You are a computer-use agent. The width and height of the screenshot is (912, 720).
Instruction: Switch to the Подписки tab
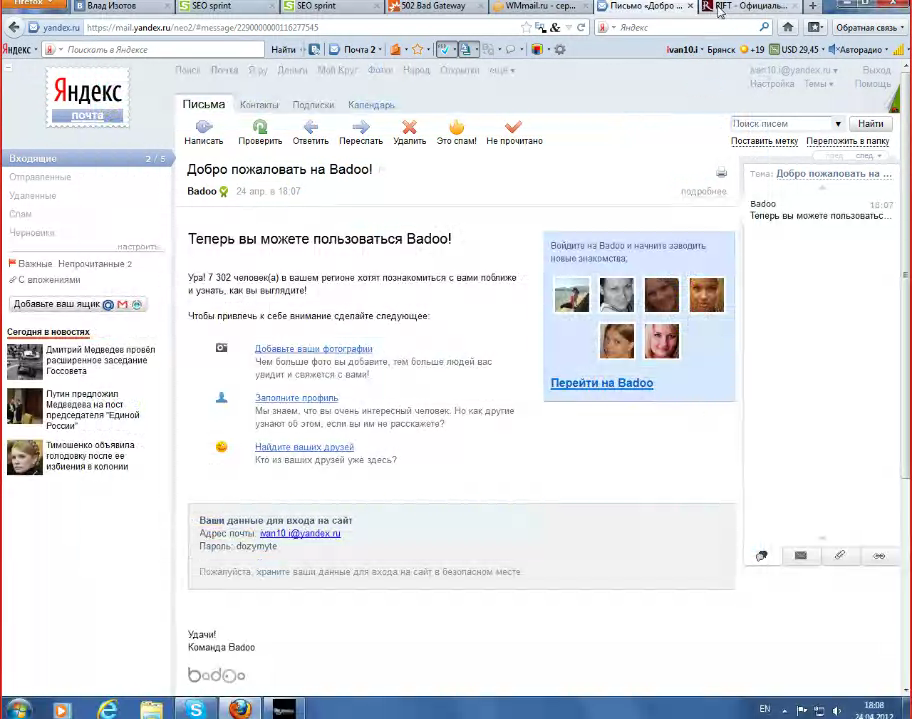click(314, 105)
